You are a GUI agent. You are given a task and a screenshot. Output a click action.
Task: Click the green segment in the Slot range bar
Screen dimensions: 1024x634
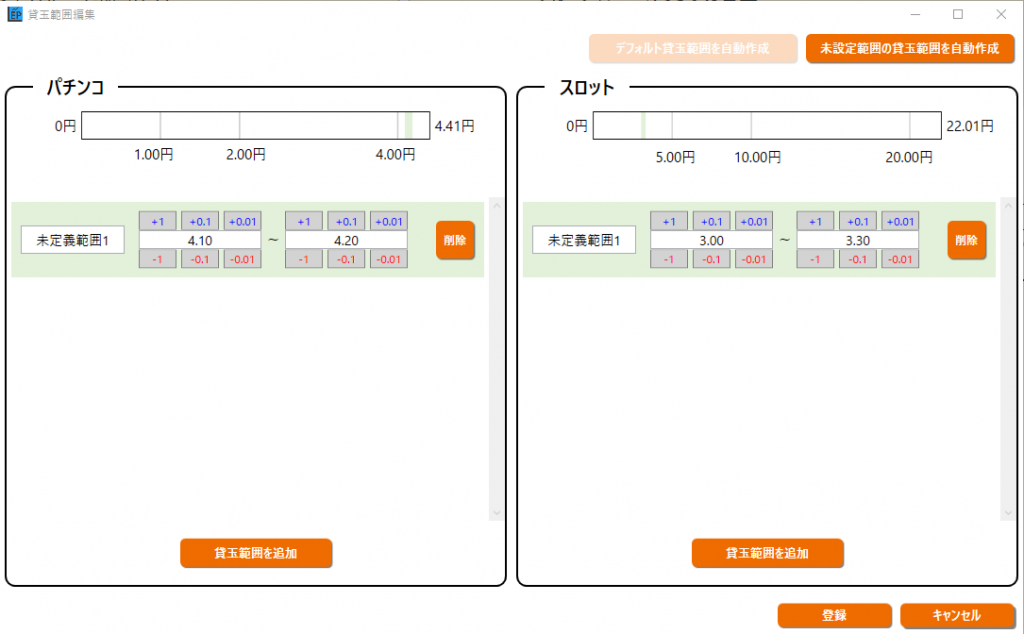click(x=643, y=125)
